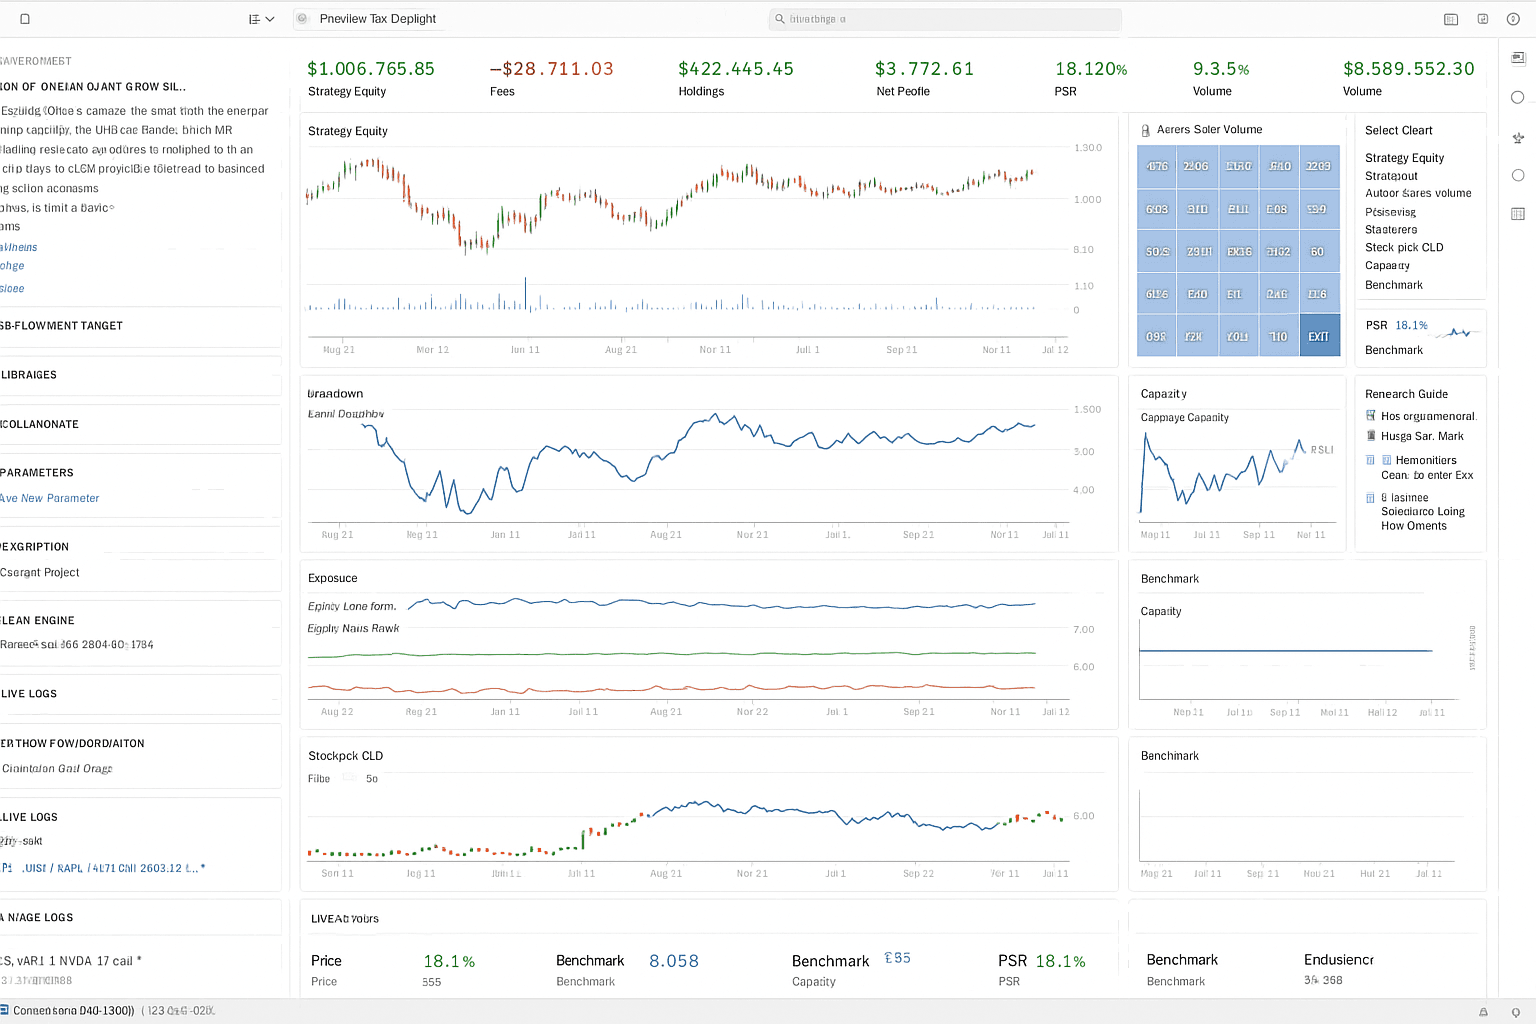Open the table grid icon in right sidebar

pos(1518,213)
